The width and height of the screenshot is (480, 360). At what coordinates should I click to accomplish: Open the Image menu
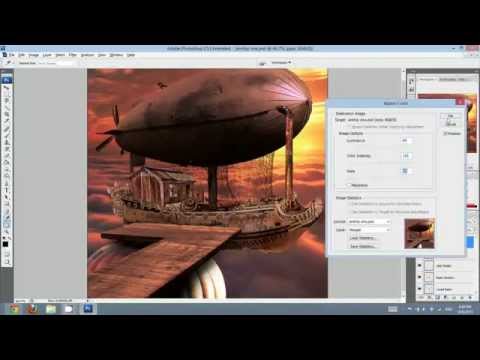click(x=34, y=55)
